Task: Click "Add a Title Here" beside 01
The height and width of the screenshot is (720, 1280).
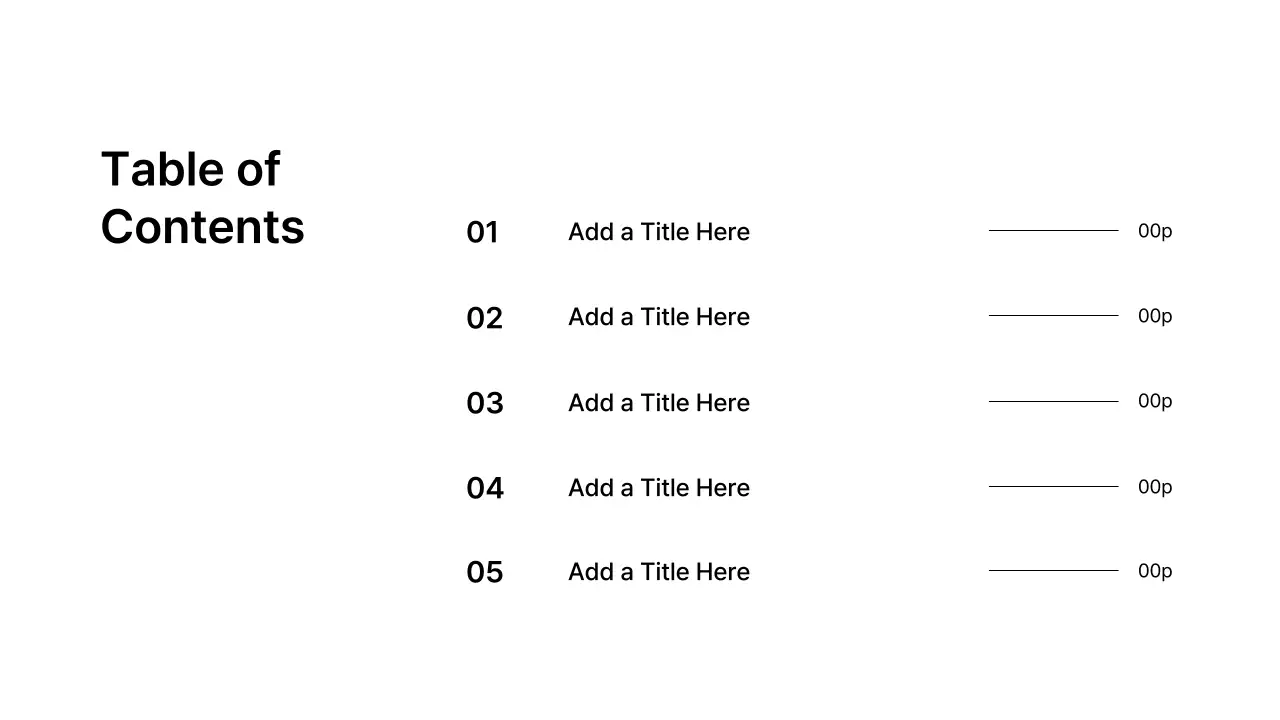Action: pos(658,232)
